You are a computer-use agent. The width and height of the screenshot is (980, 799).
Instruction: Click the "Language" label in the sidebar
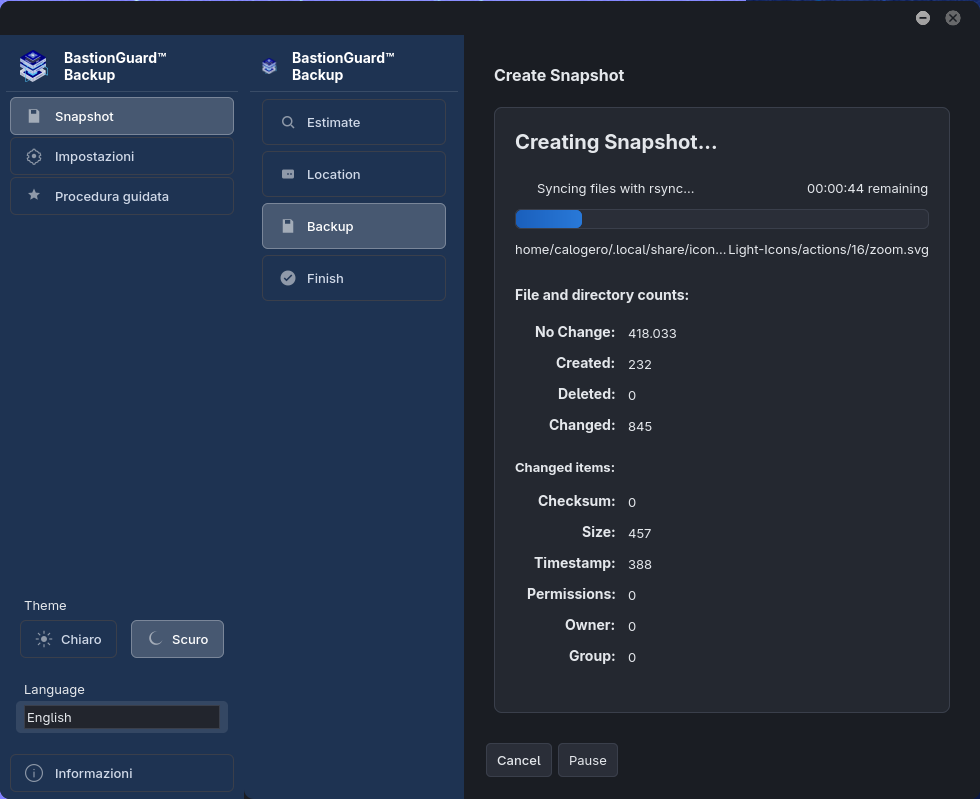[54, 690]
